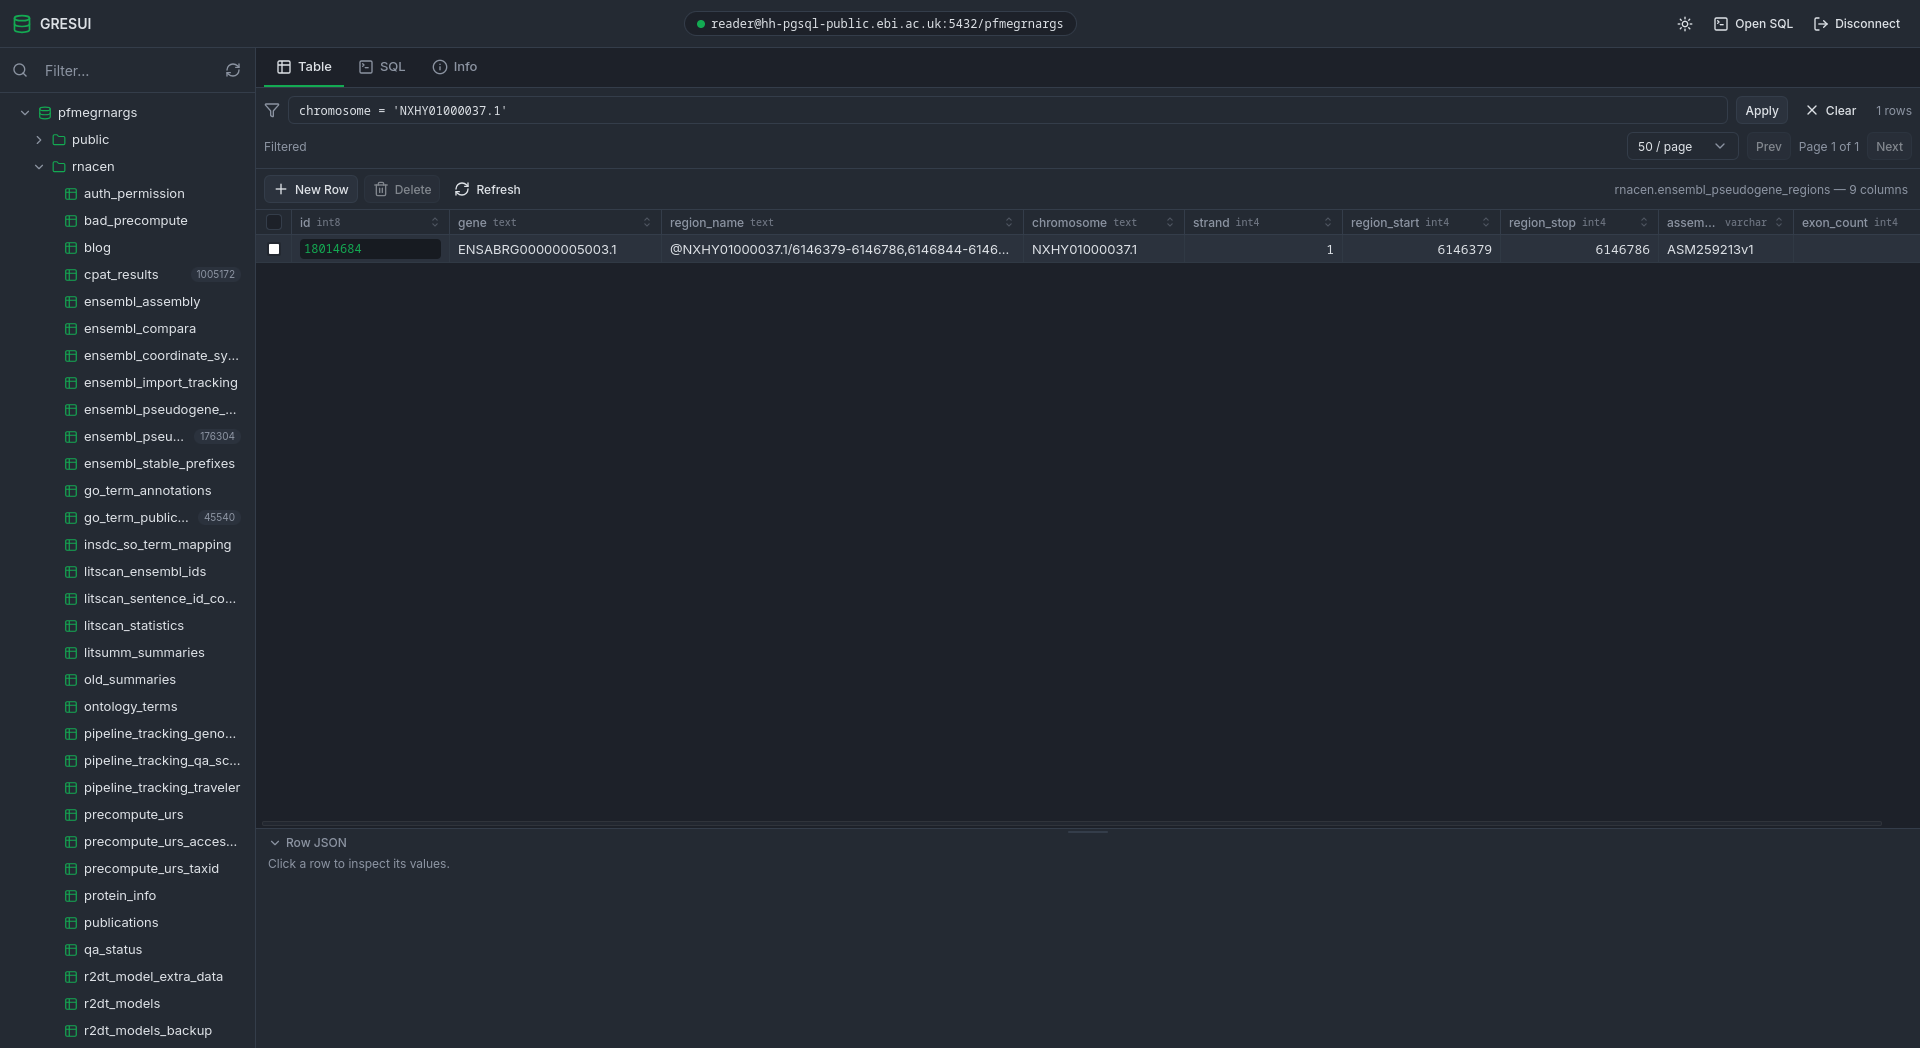
Task: Click the Row JSON panel resize handle
Action: tap(1087, 831)
